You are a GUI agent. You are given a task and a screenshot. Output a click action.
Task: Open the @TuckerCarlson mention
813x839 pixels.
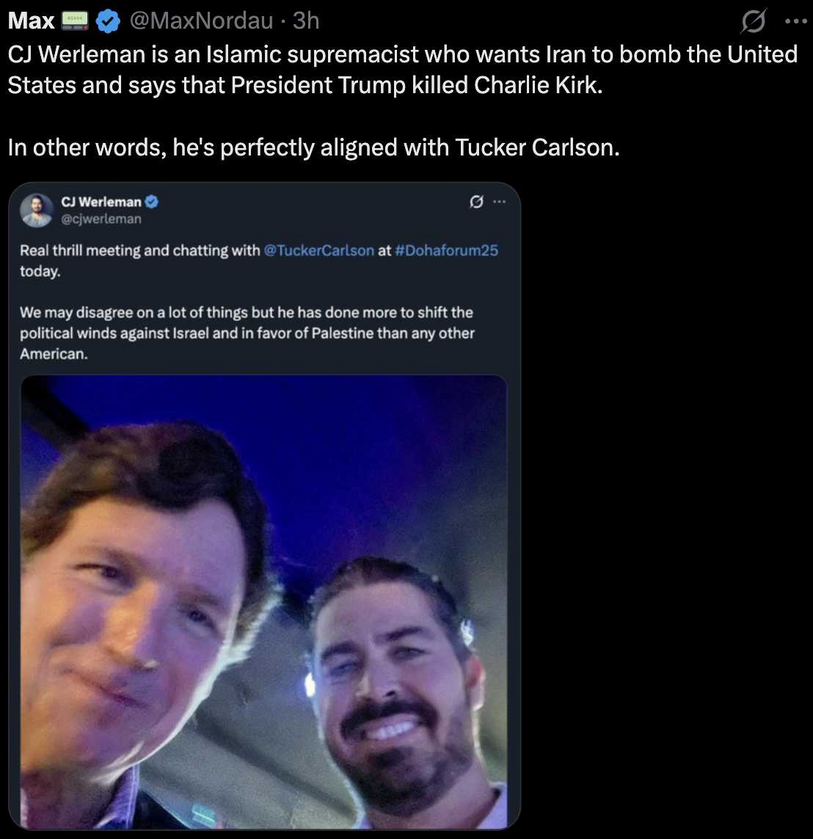tap(318, 251)
